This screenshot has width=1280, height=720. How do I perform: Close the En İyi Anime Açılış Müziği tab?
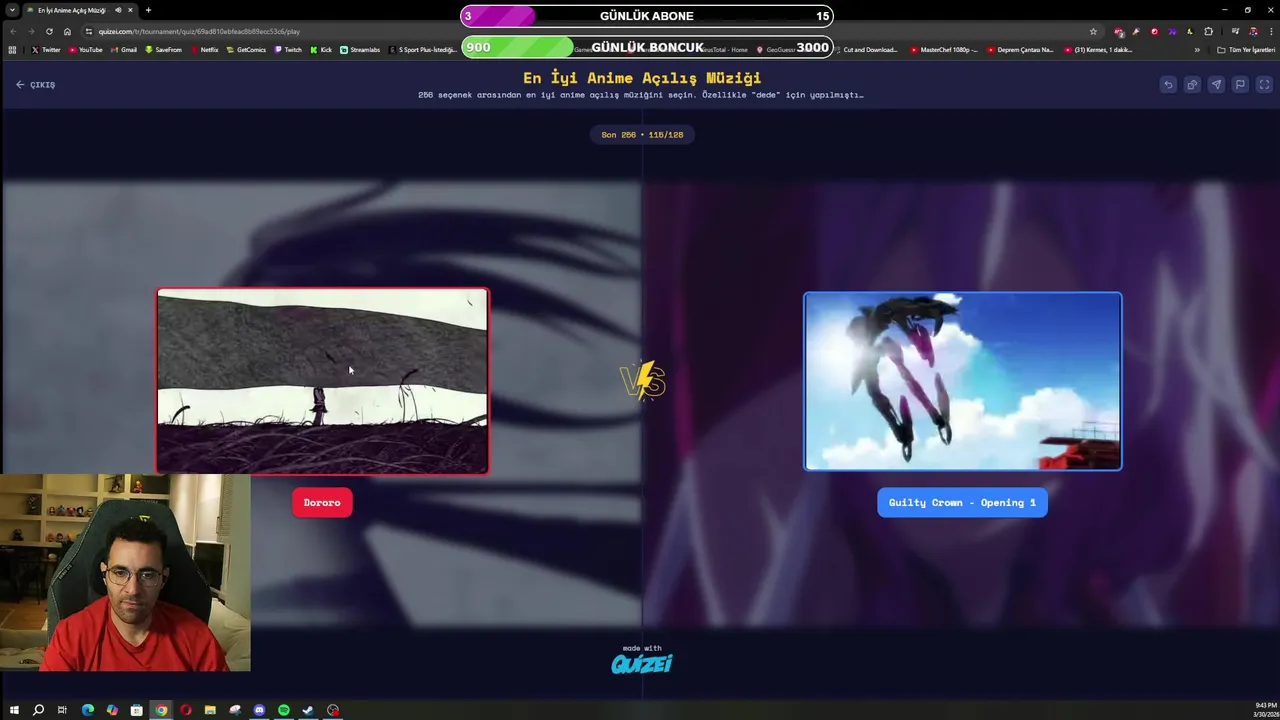point(130,10)
